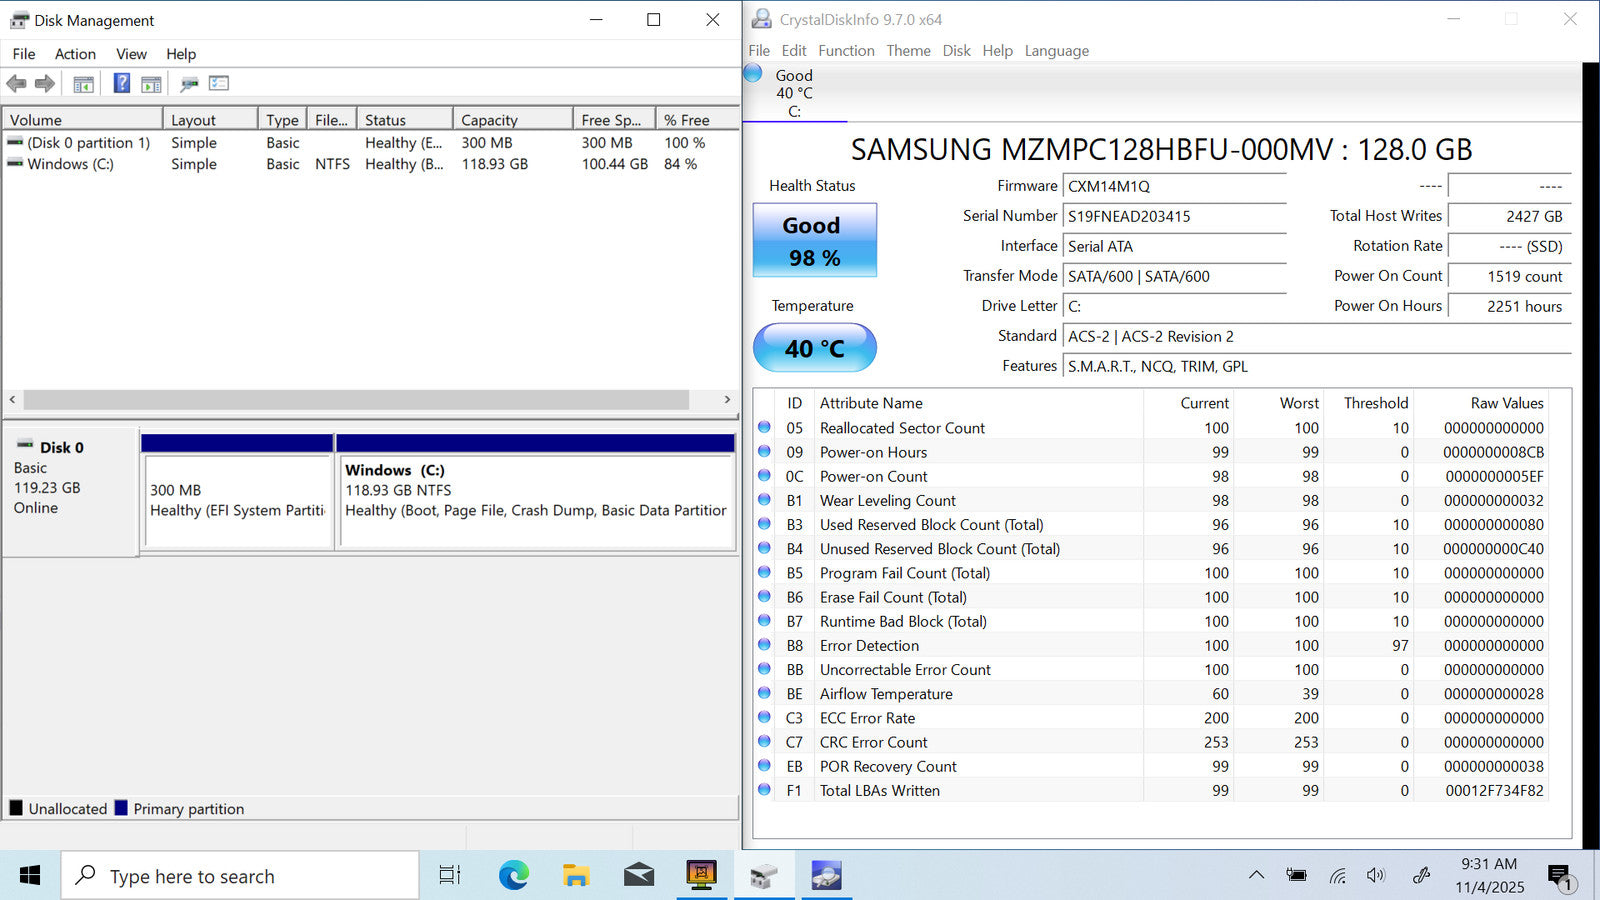Expand hidden icons in the system tray
The image size is (1600, 900).
pos(1256,876)
